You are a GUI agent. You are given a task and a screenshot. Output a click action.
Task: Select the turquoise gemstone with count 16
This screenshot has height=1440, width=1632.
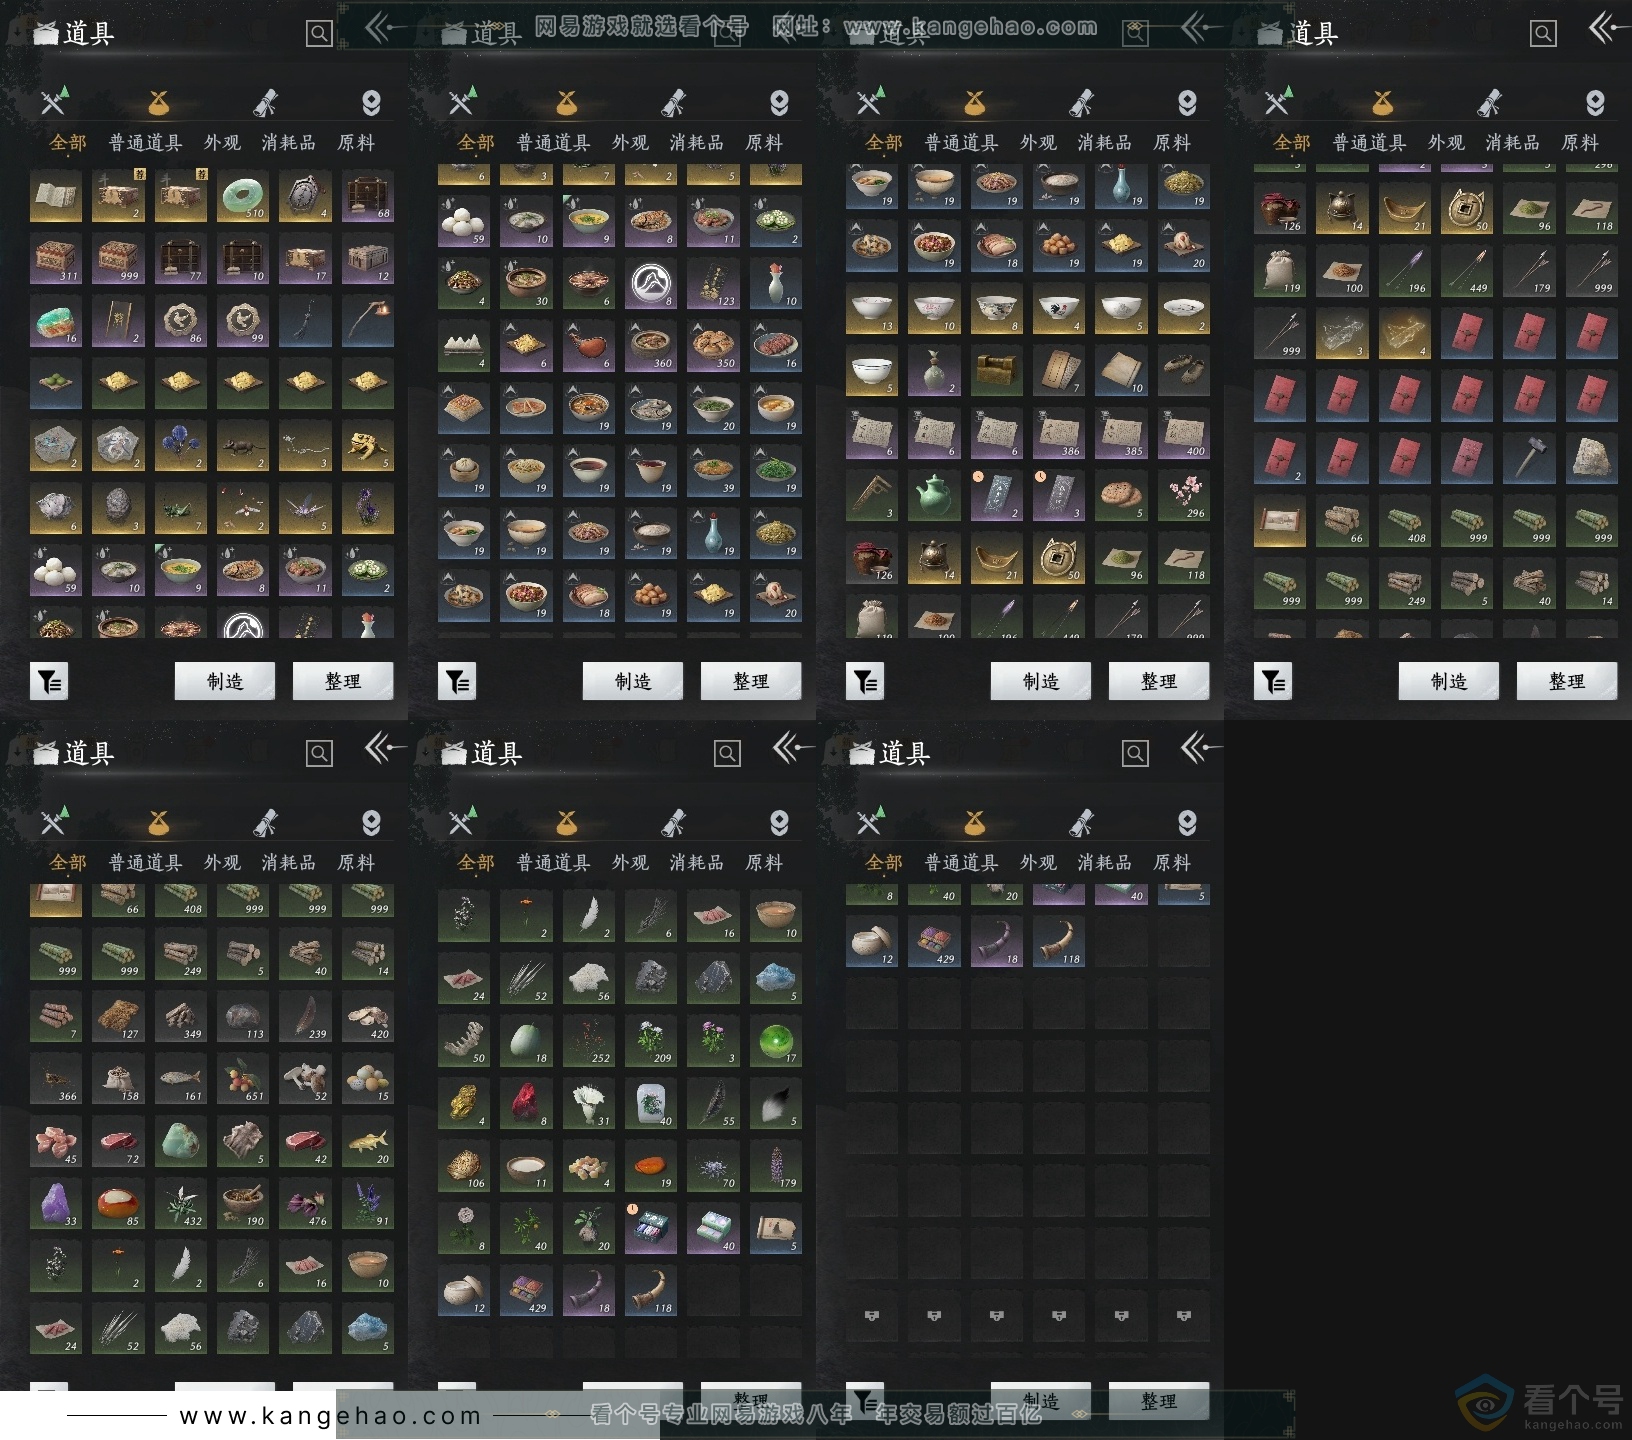pyautogui.click(x=56, y=321)
